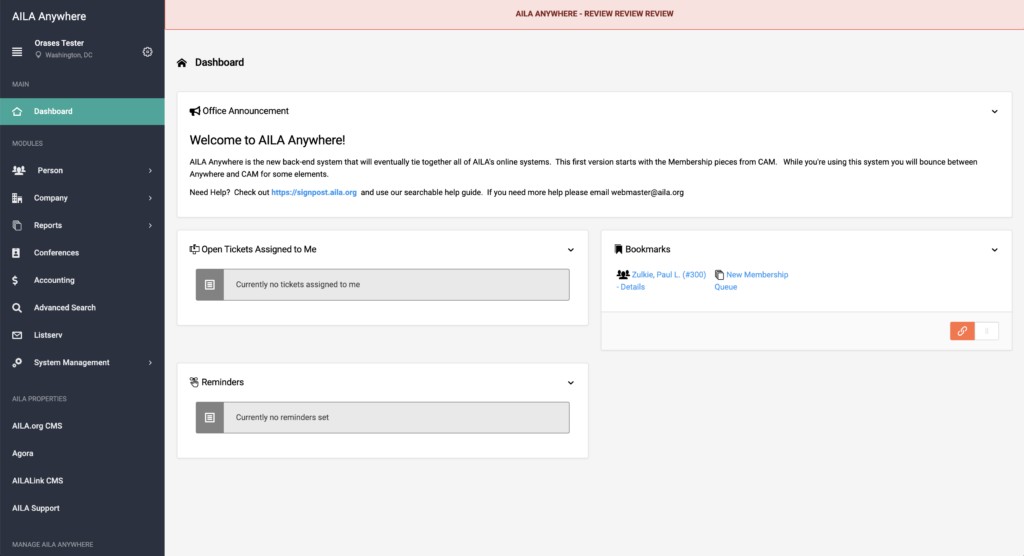Click the AILA Anywhere sidebar title

click(x=49, y=16)
